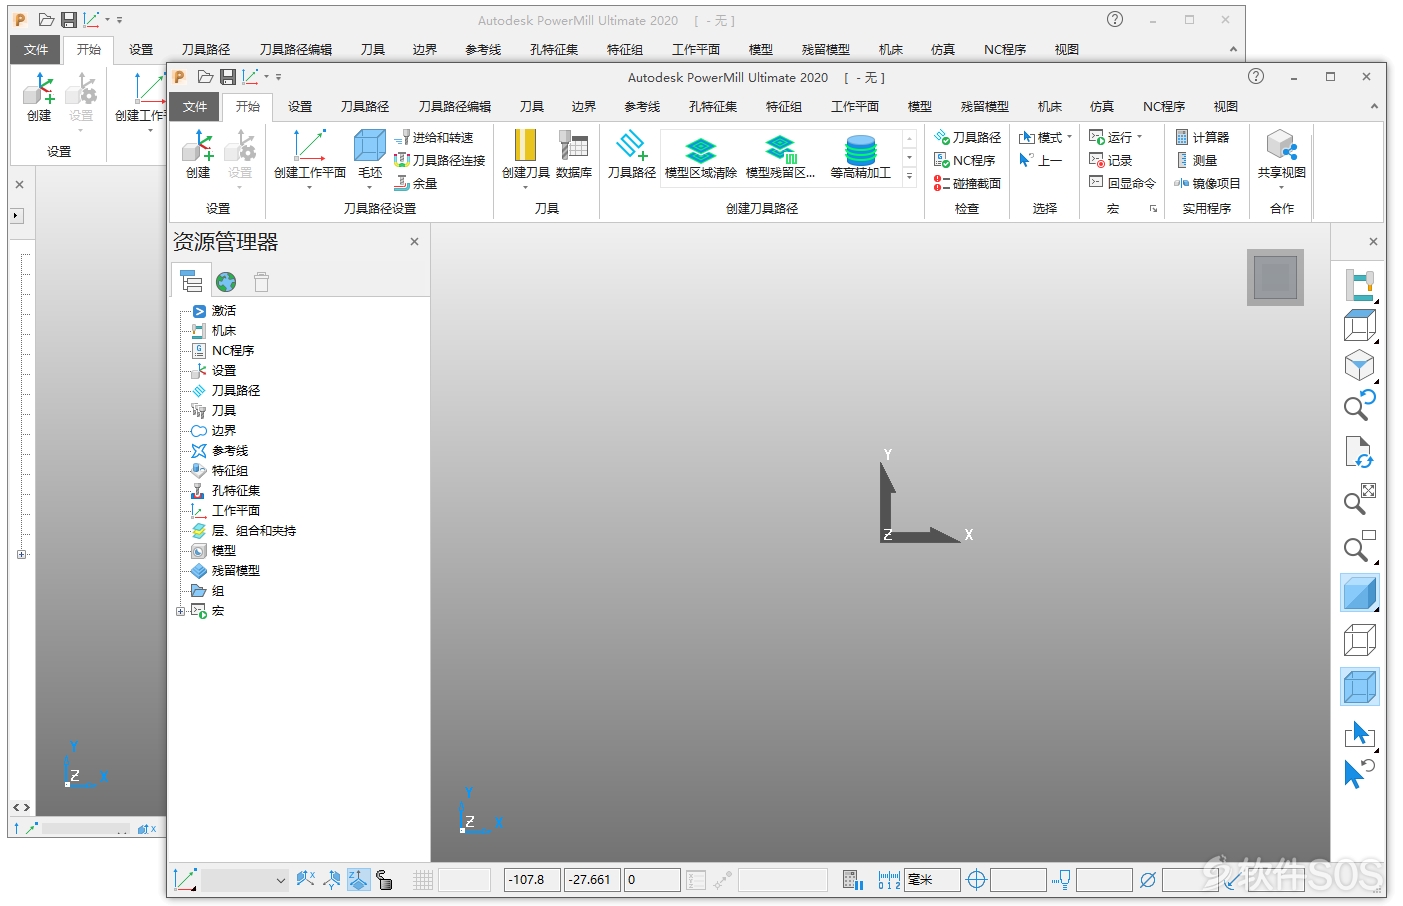Open 创建工作平面 workplane tool
Viewport: 1403px width, 906px height.
pyautogui.click(x=309, y=154)
